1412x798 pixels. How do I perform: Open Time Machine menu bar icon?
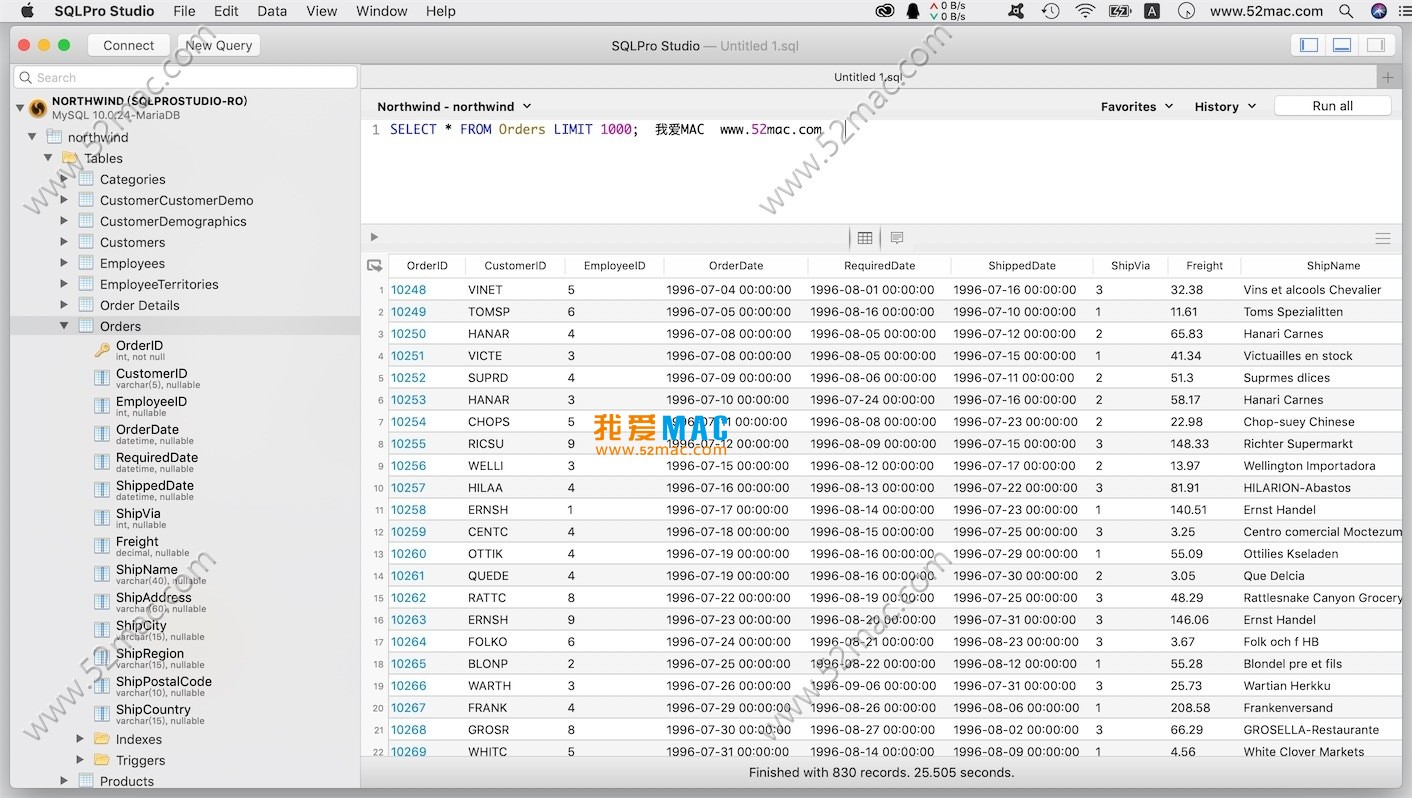[x=1050, y=11]
